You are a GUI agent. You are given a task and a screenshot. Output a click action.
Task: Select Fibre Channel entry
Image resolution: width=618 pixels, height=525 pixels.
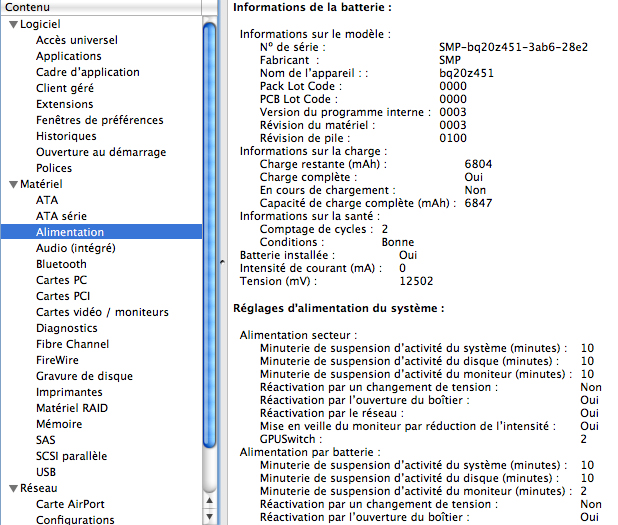point(73,344)
